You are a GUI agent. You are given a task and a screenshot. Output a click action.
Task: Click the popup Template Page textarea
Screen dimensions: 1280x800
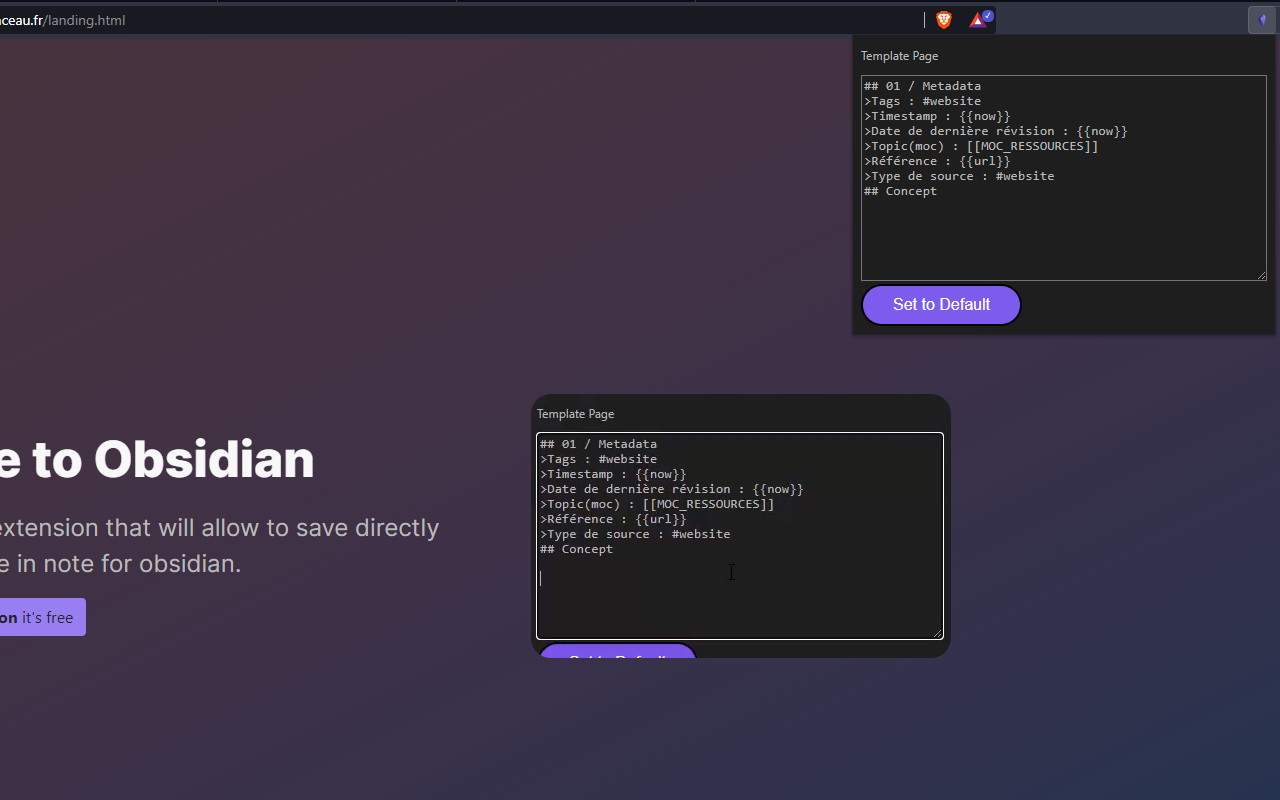[1064, 178]
